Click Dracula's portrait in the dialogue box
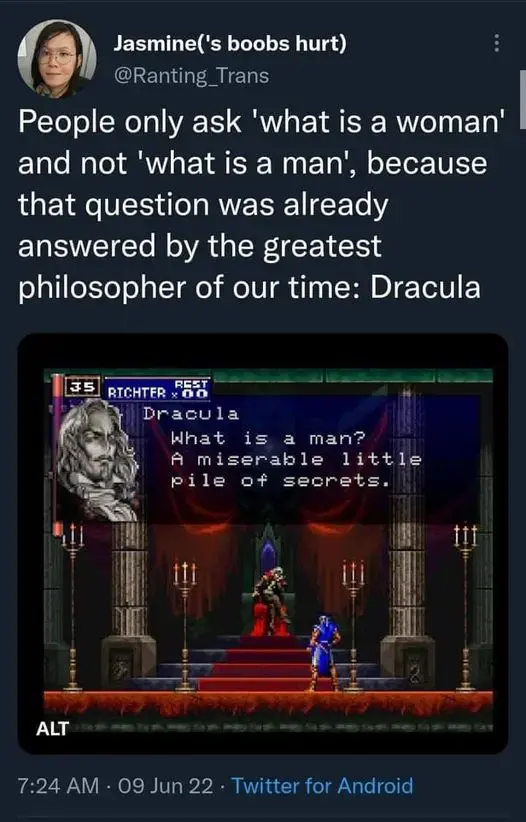This screenshot has height=822, width=526. pos(99,460)
